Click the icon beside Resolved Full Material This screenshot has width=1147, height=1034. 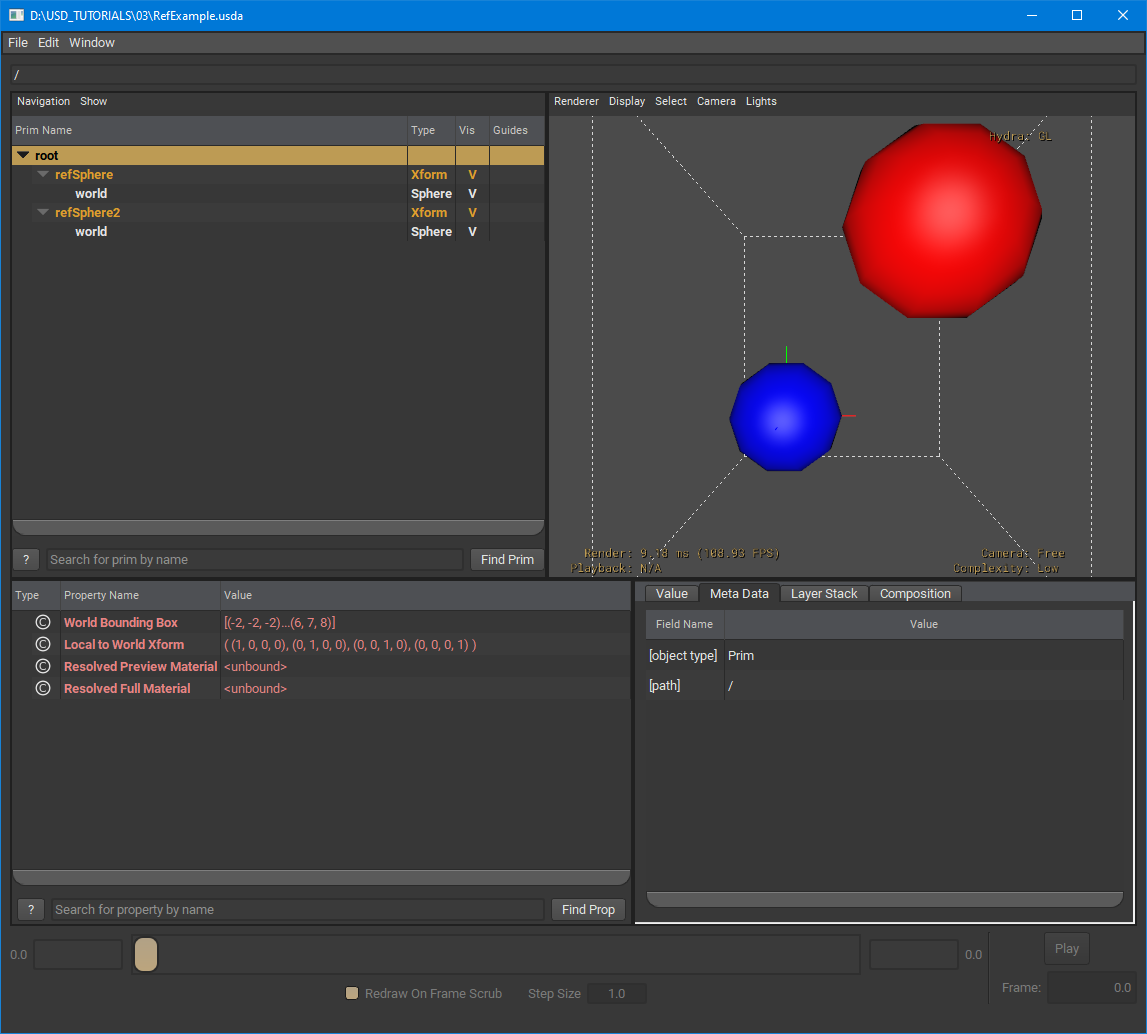[42, 688]
